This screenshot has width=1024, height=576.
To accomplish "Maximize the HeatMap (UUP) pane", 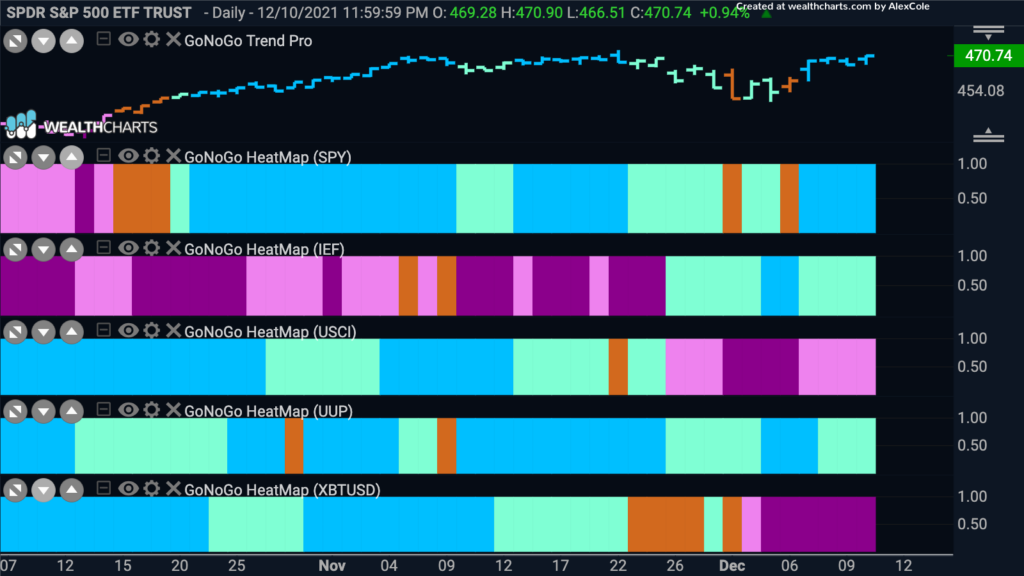I will click(15, 411).
